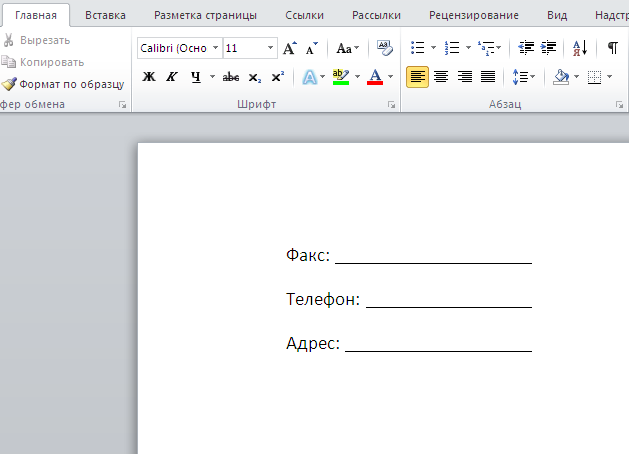The width and height of the screenshot is (629, 454).
Task: Click the word Адрес: in the document
Action: tap(313, 343)
